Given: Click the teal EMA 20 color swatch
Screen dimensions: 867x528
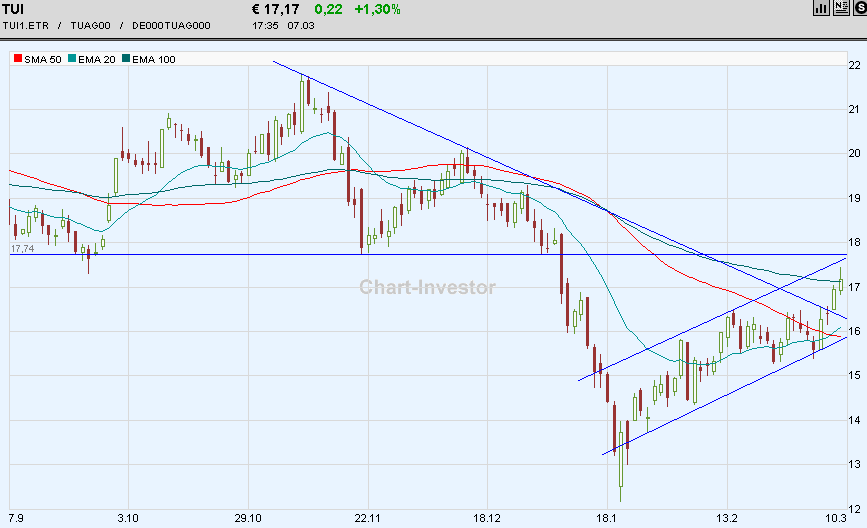Looking at the screenshot, I should pos(72,60).
